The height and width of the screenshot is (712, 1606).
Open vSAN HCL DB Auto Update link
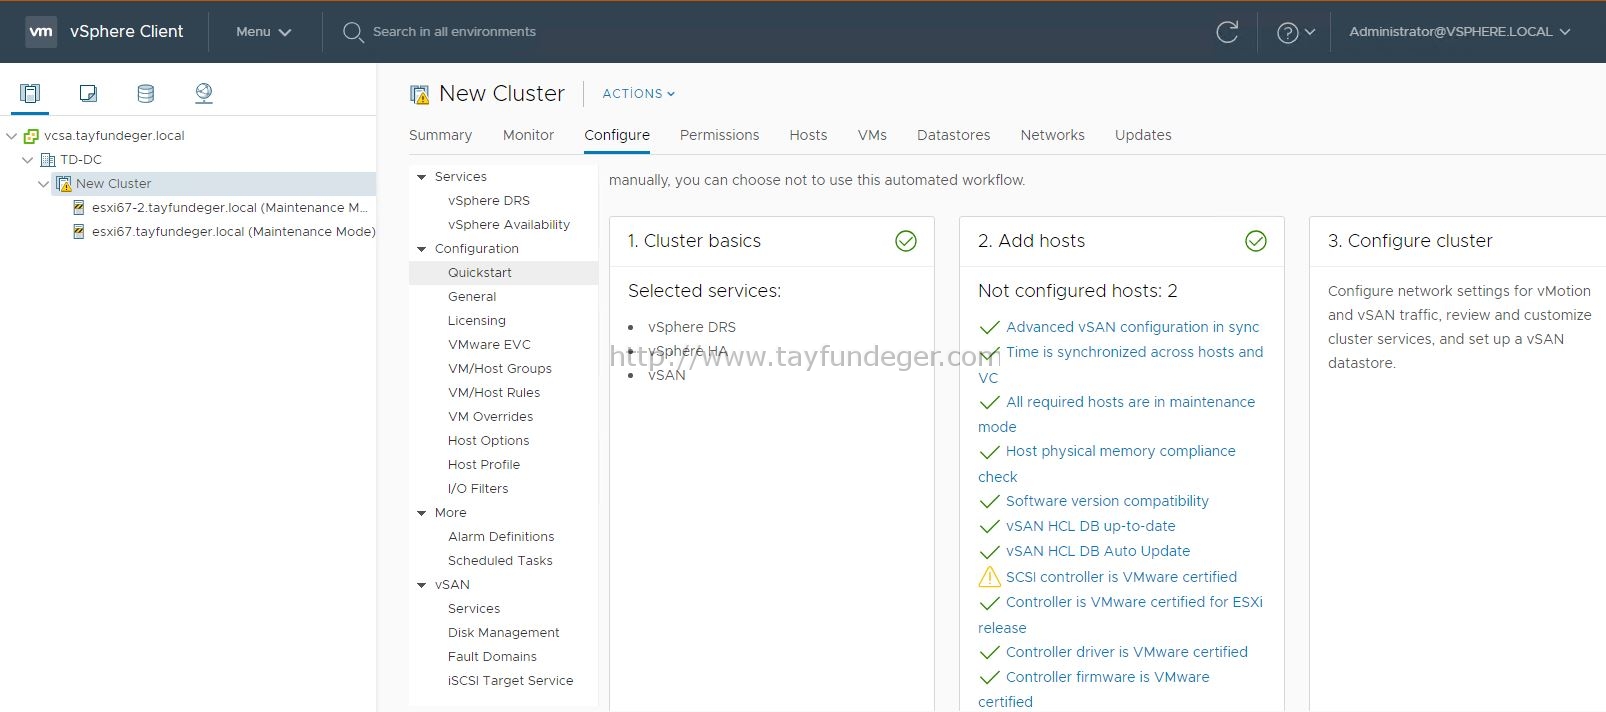1098,551
